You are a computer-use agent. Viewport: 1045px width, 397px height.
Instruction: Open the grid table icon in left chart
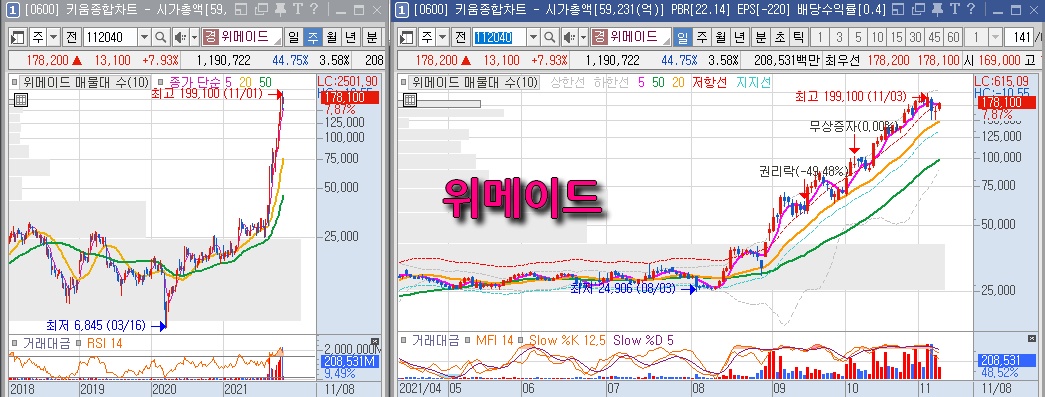(20, 101)
